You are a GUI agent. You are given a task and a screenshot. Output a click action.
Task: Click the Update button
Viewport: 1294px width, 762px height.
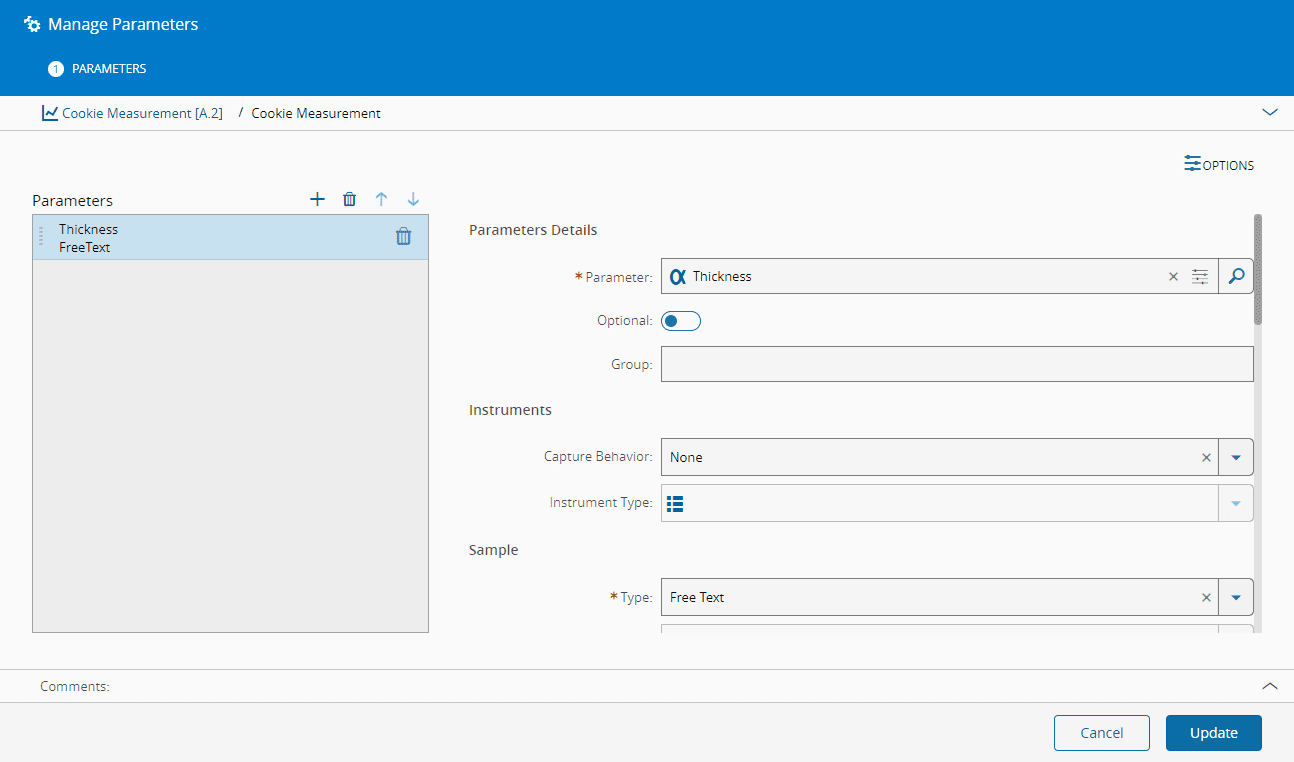click(x=1213, y=733)
